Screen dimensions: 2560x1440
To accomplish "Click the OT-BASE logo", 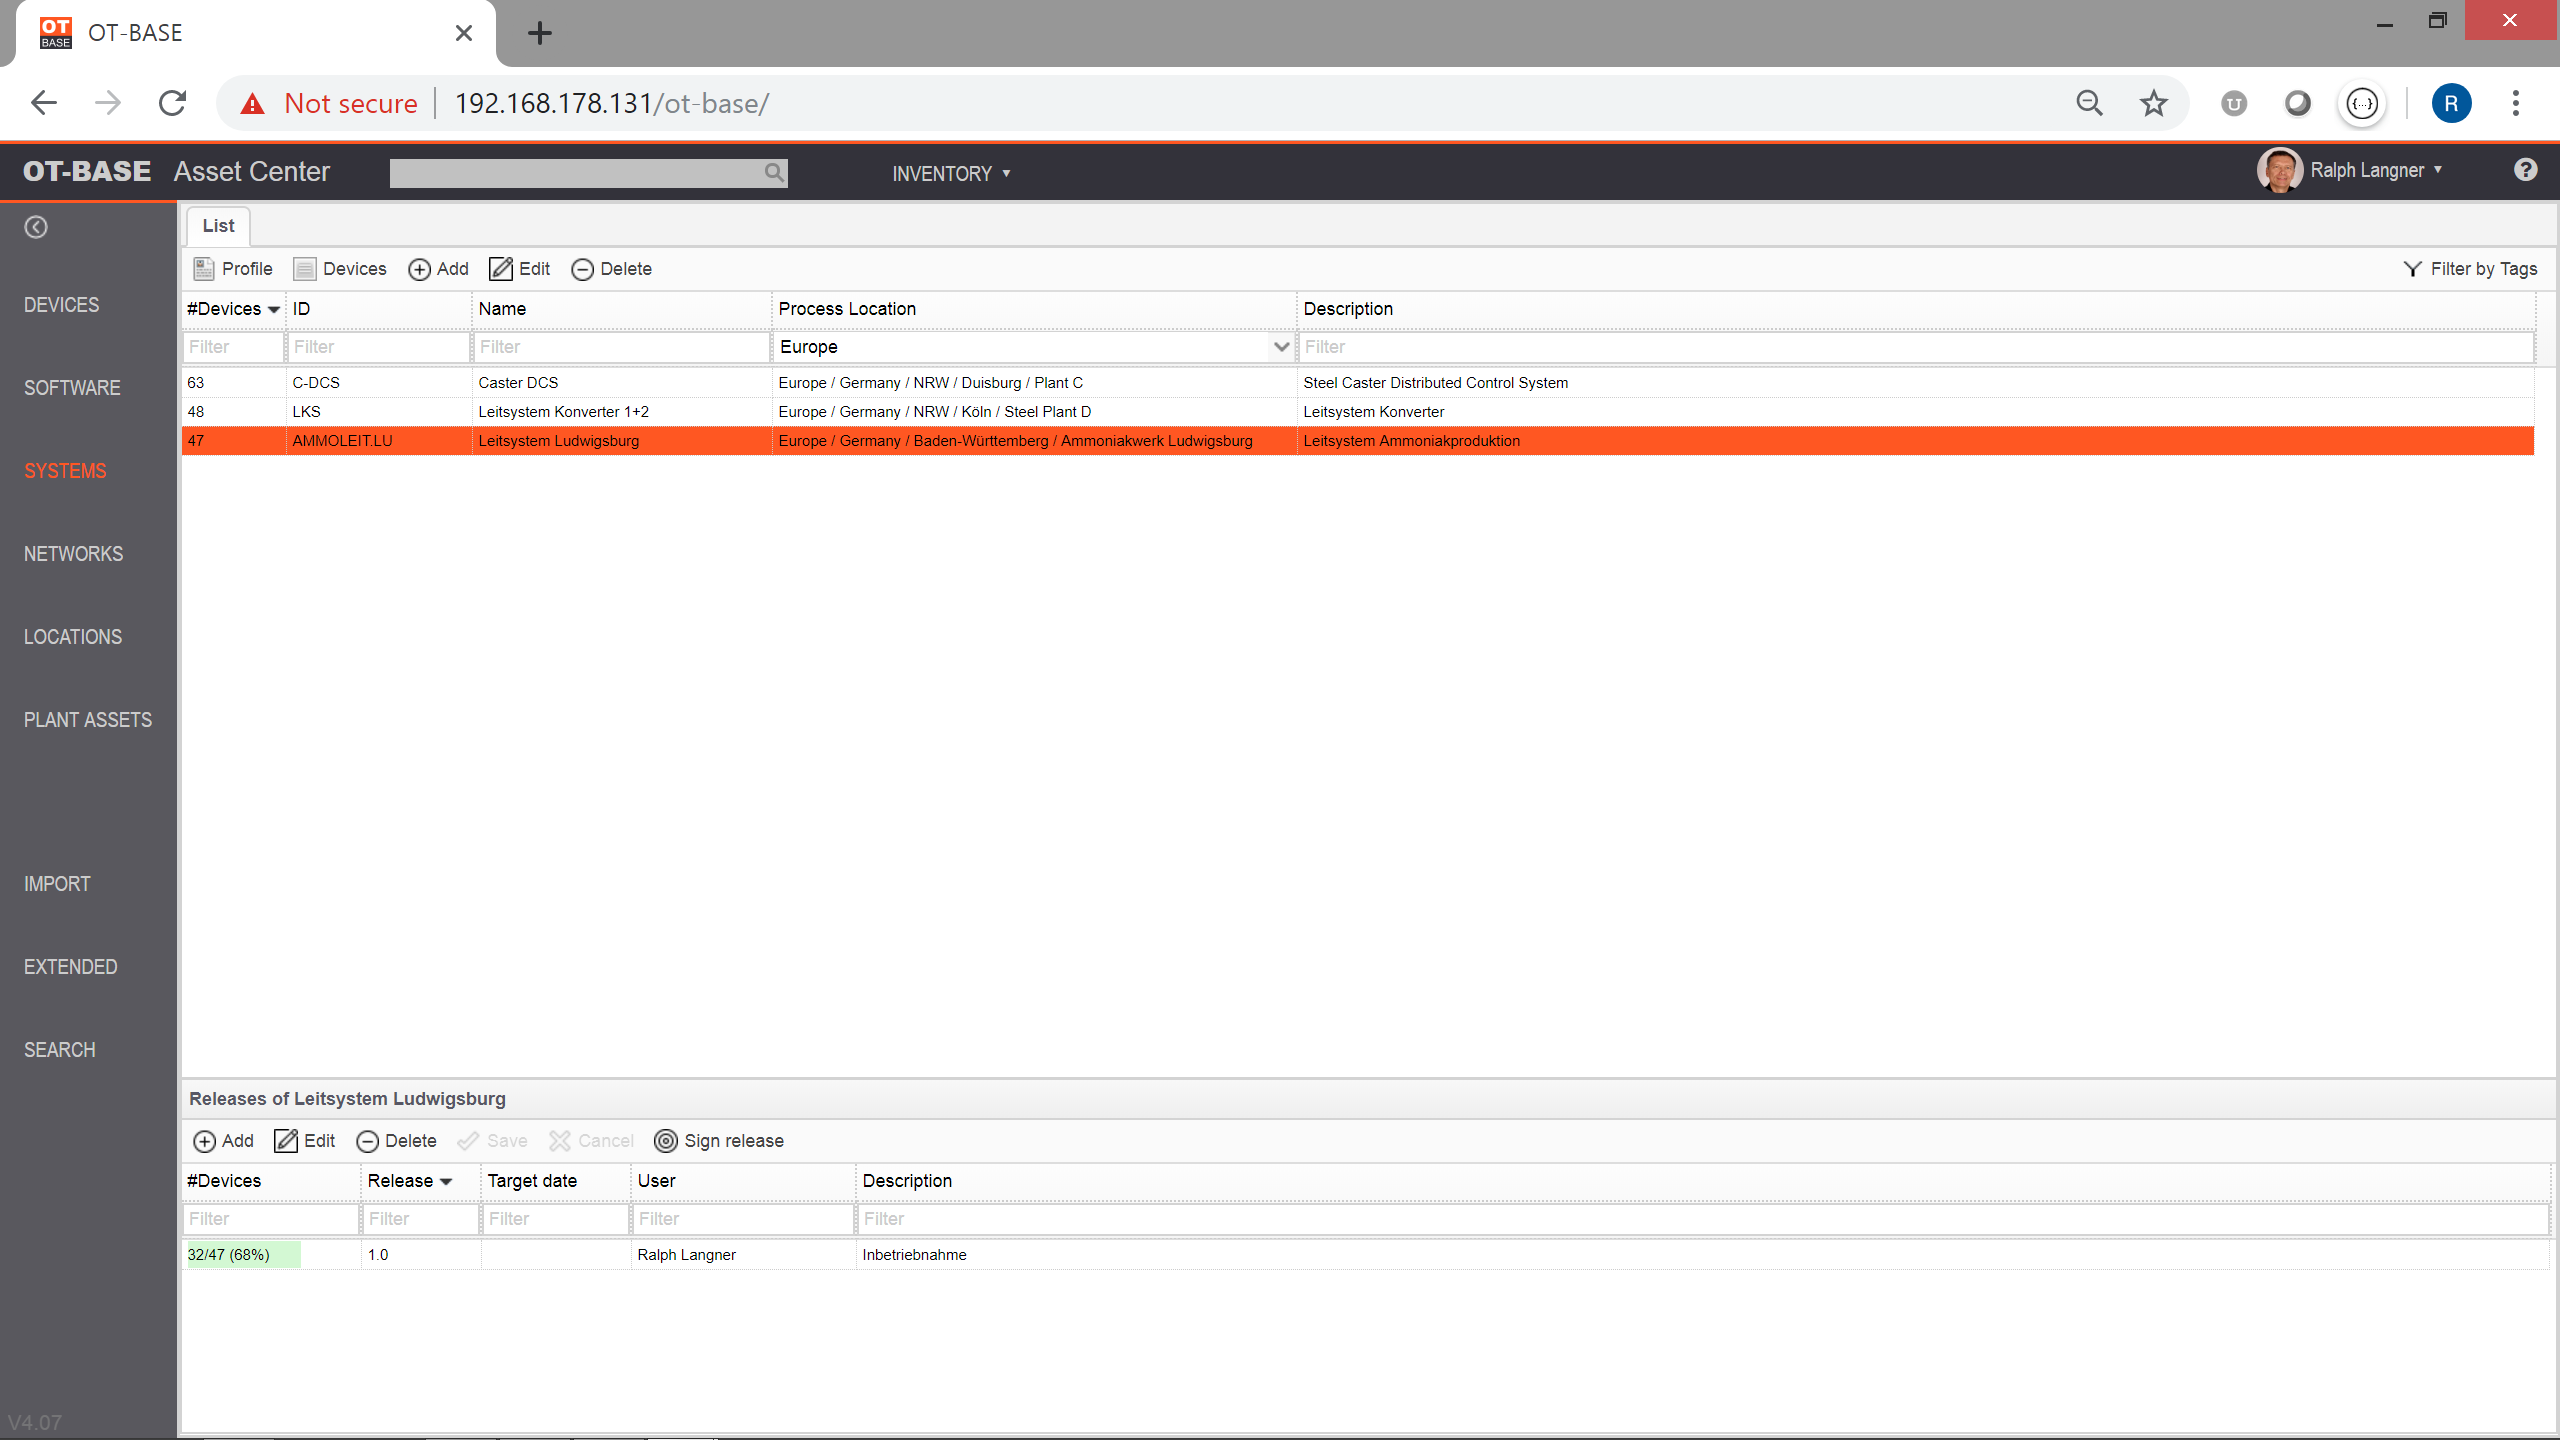I will coord(87,171).
